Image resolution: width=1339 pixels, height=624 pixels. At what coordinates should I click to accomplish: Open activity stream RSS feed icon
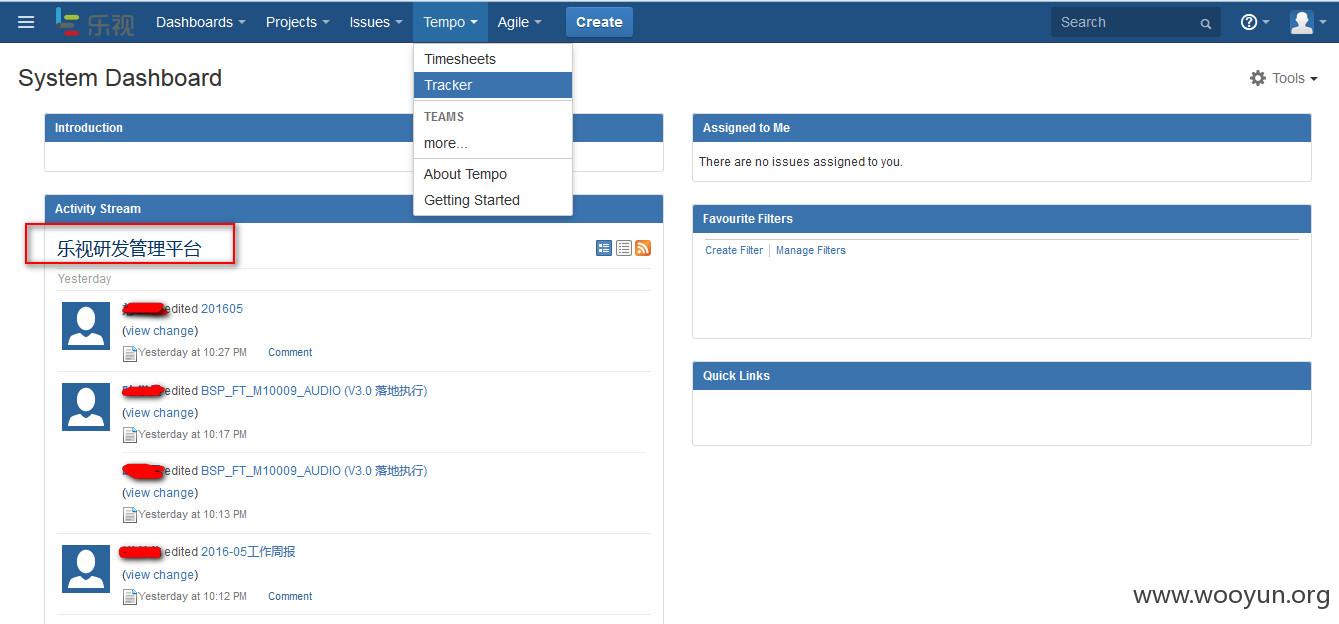pos(643,248)
